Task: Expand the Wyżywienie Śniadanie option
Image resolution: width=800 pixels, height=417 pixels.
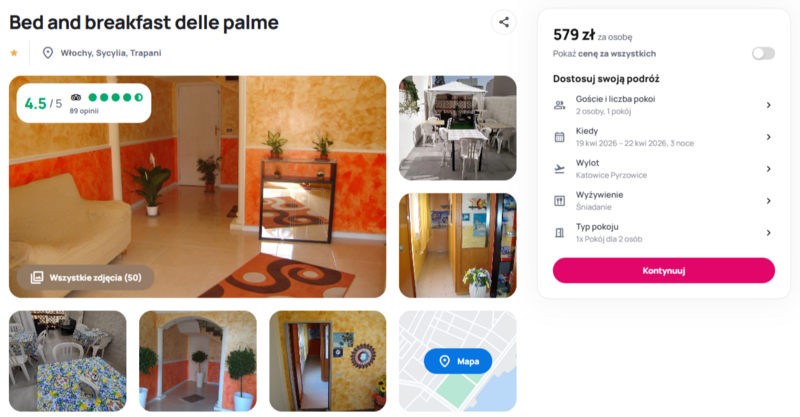Action: [663, 201]
